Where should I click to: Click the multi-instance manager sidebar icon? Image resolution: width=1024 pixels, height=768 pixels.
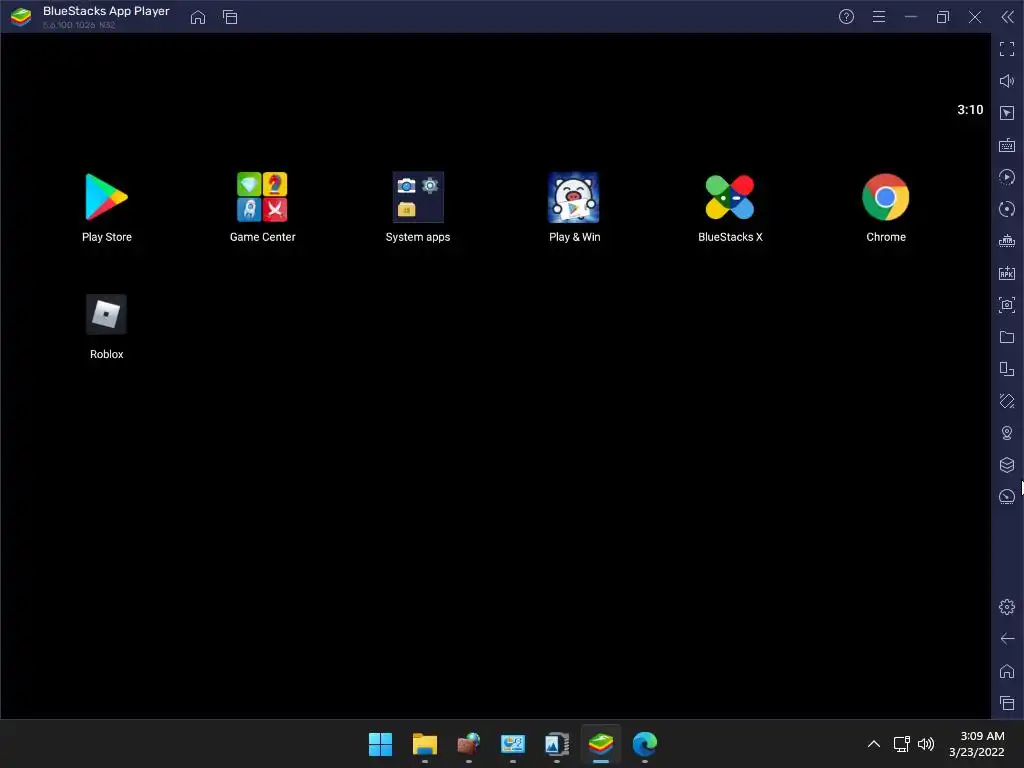1007,369
